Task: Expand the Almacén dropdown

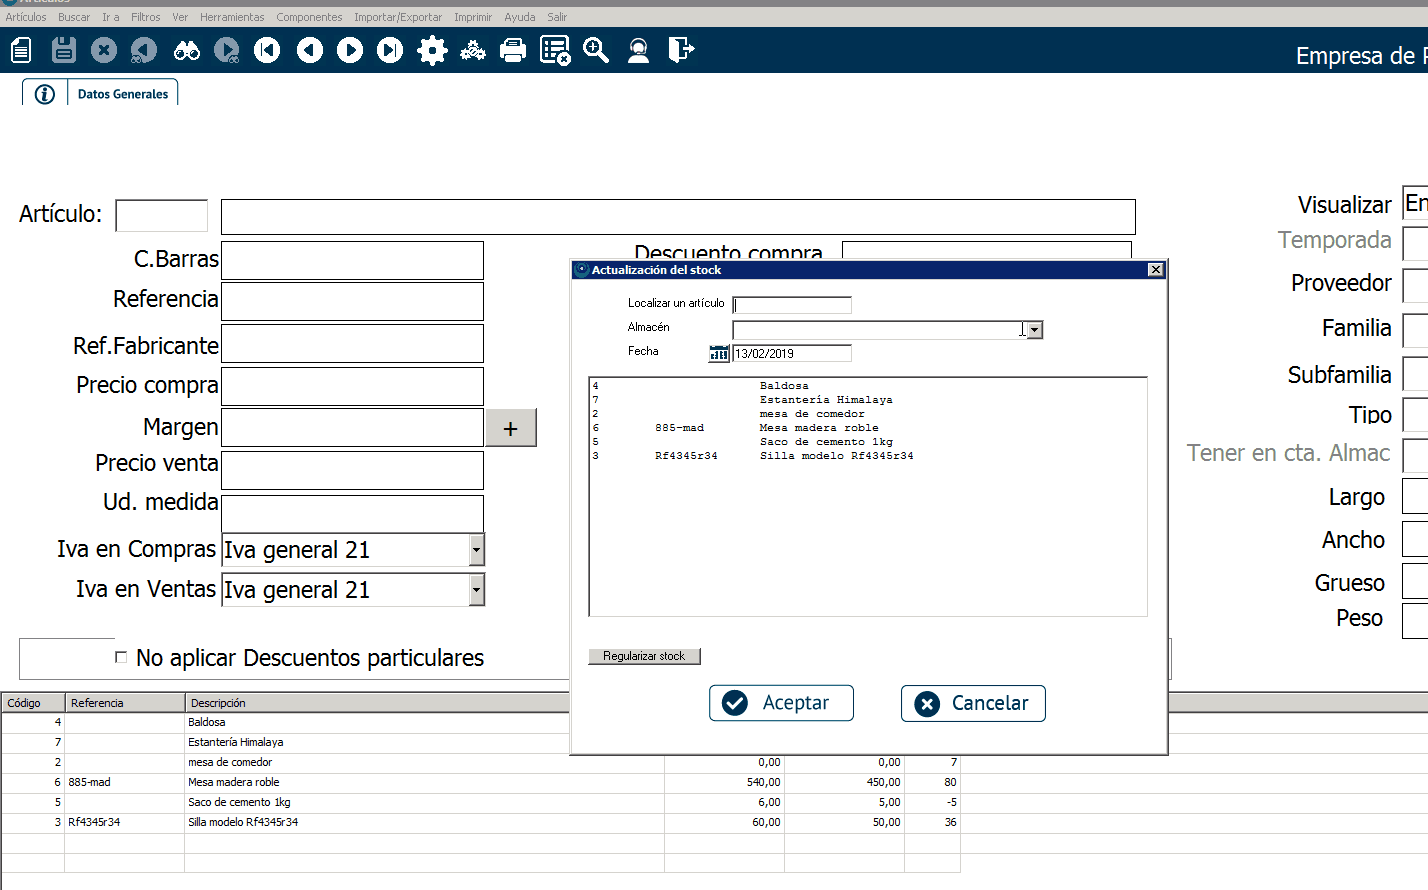Action: click(1035, 330)
